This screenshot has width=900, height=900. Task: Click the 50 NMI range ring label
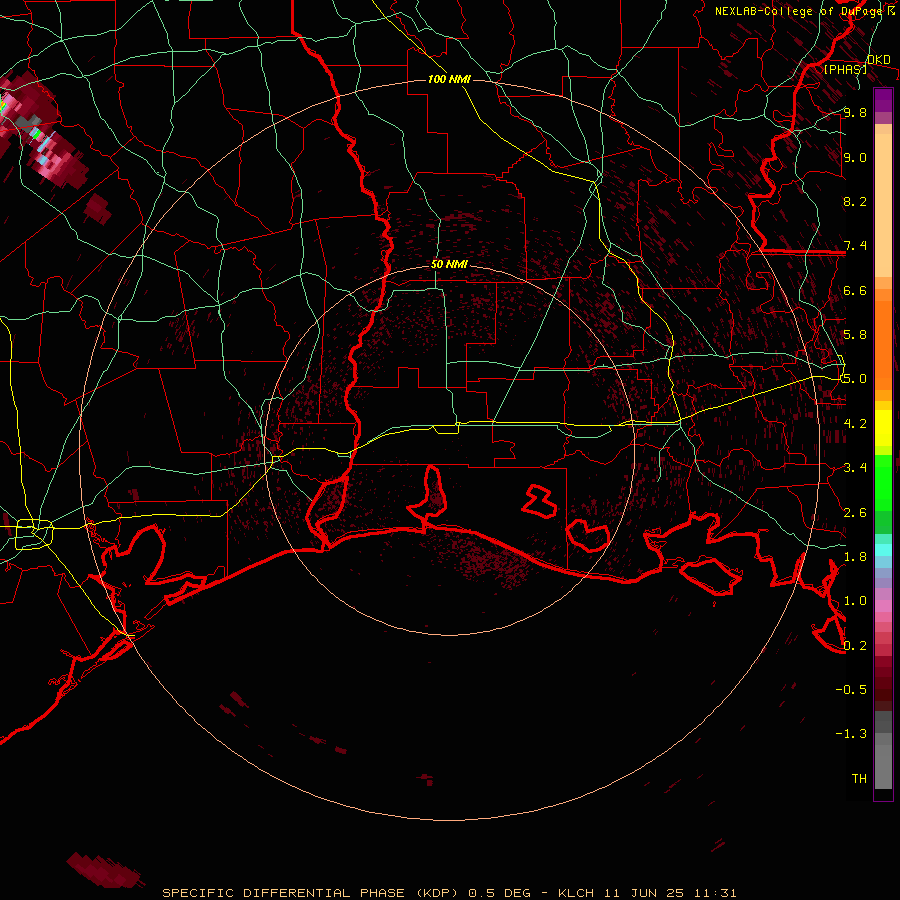point(449,264)
